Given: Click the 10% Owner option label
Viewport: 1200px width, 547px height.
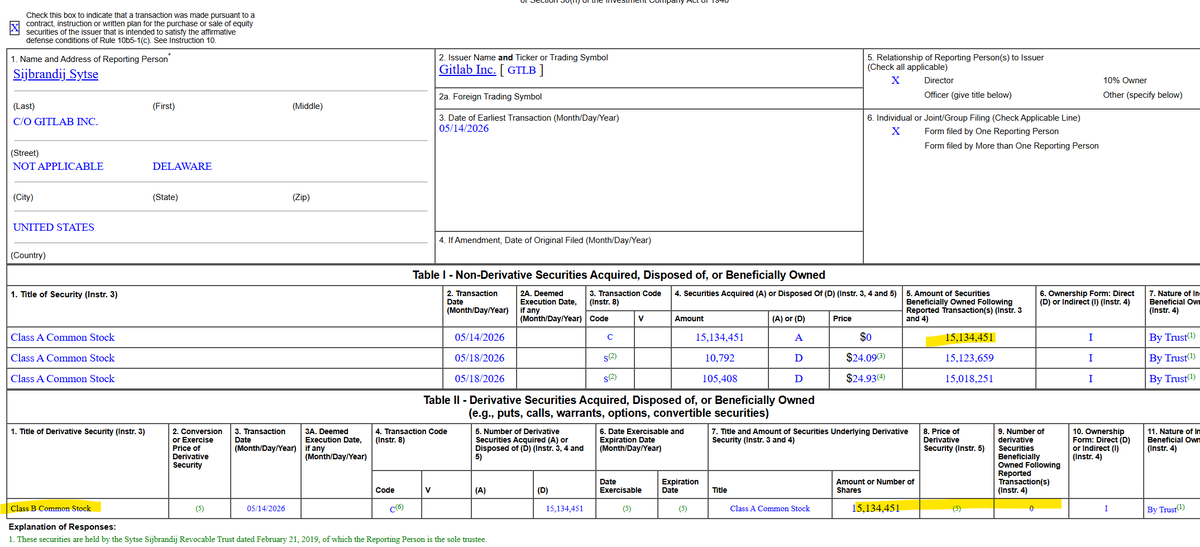Looking at the screenshot, I should point(1125,80).
